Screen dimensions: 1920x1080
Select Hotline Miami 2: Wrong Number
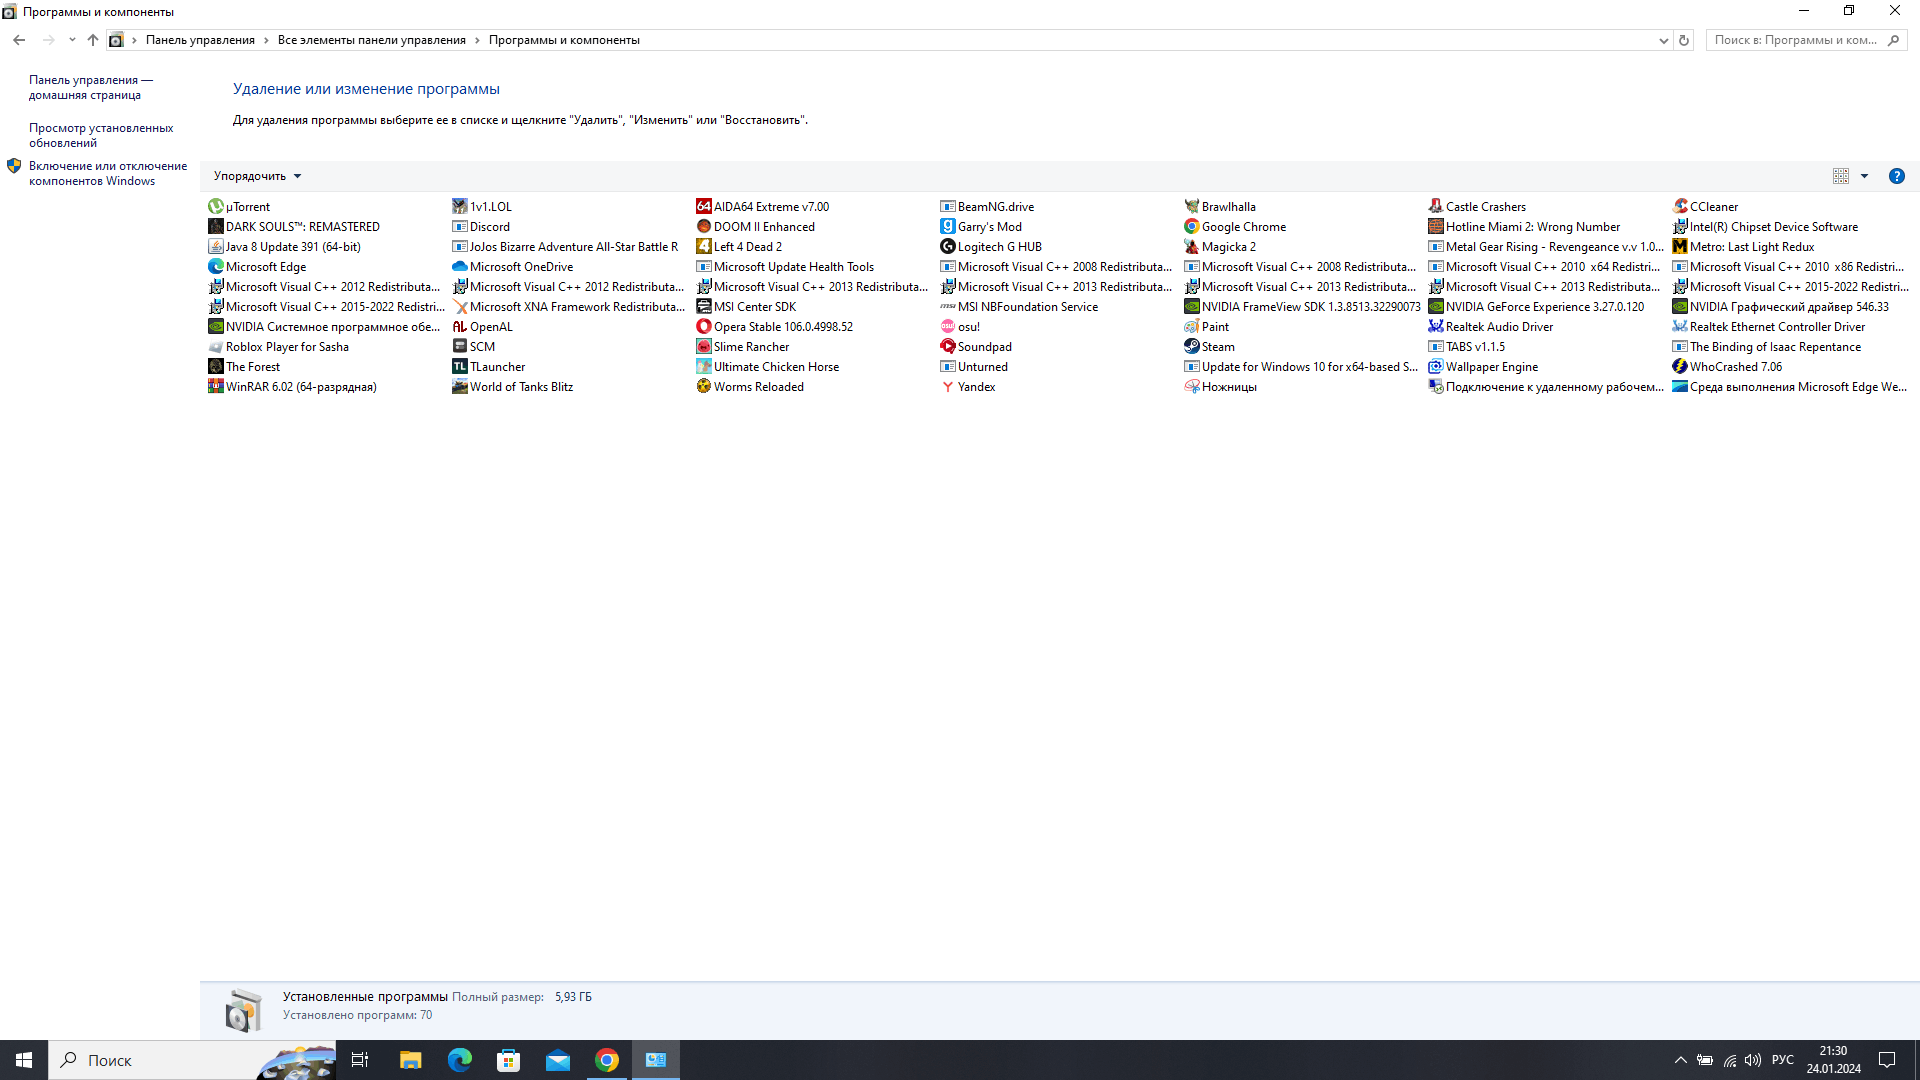[1525, 227]
